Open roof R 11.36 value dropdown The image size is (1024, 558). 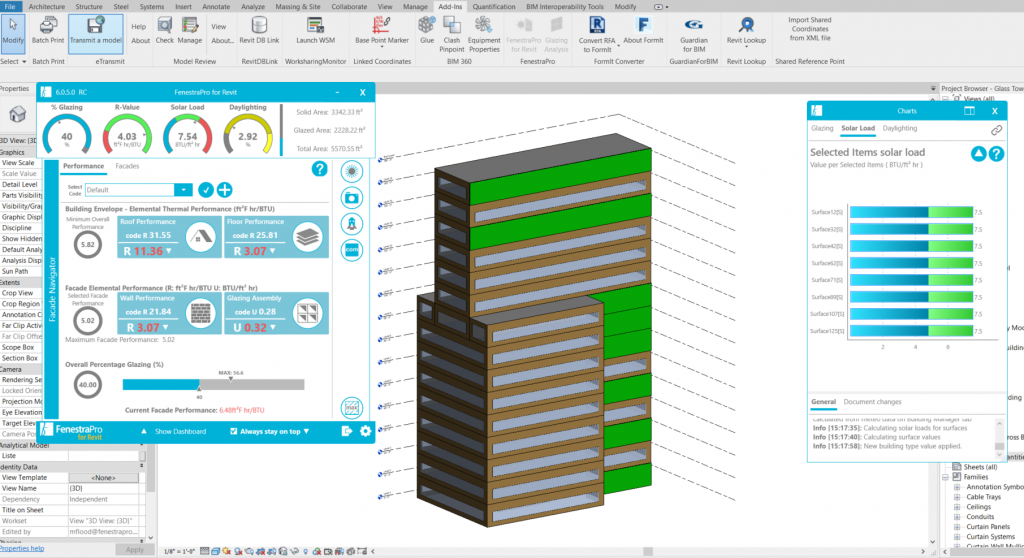[x=169, y=251]
